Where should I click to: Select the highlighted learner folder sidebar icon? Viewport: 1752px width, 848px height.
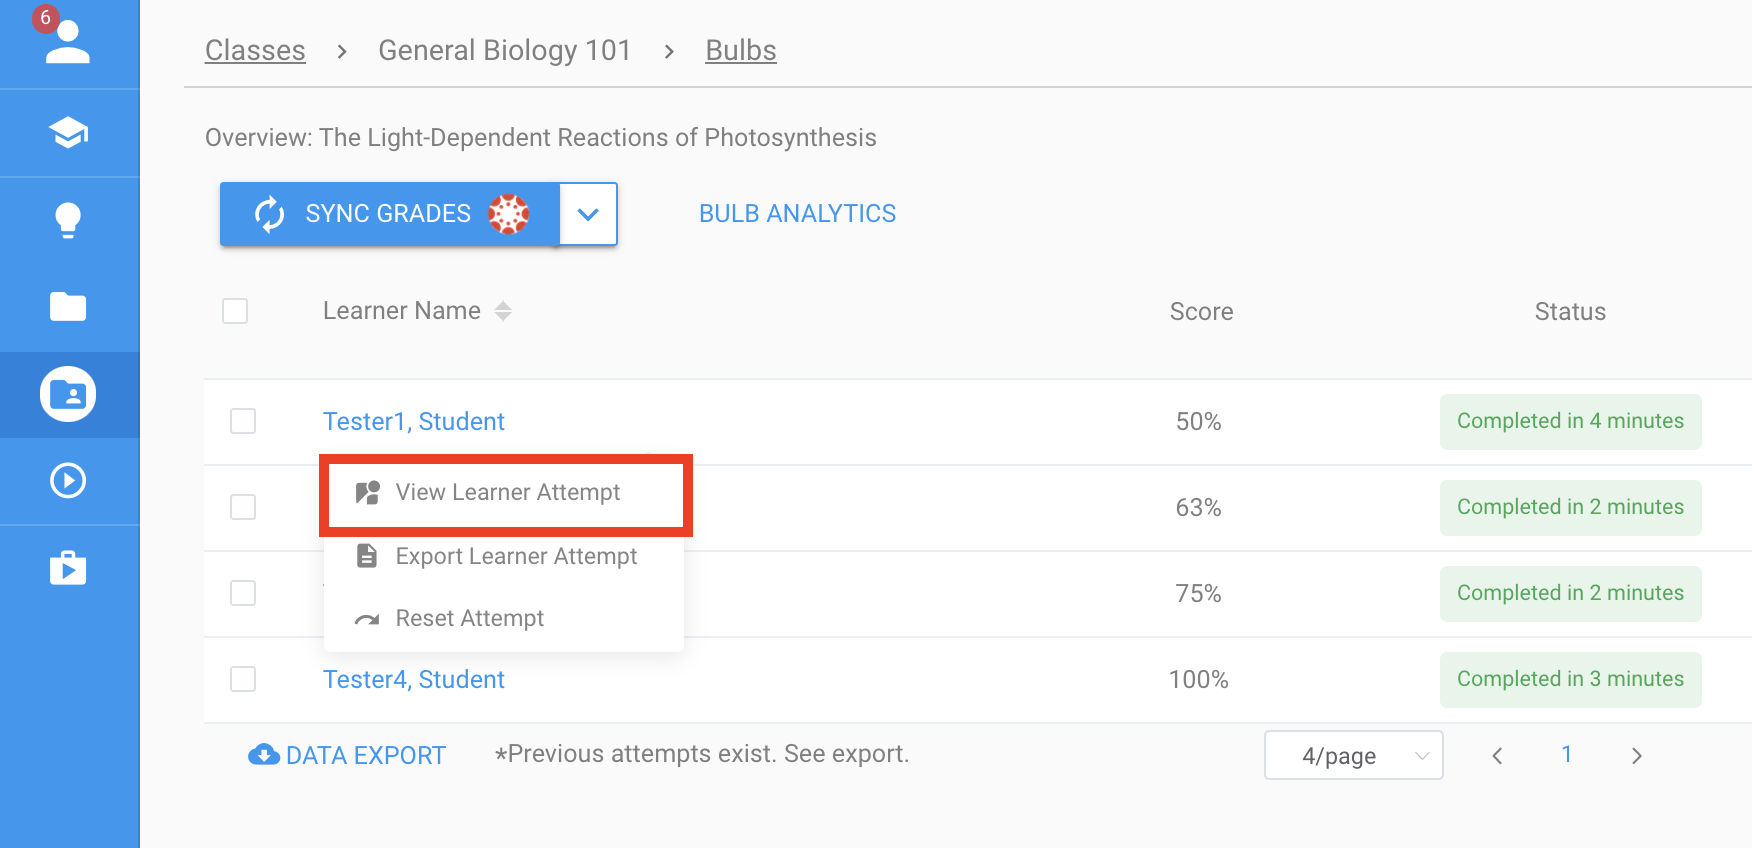click(68, 394)
